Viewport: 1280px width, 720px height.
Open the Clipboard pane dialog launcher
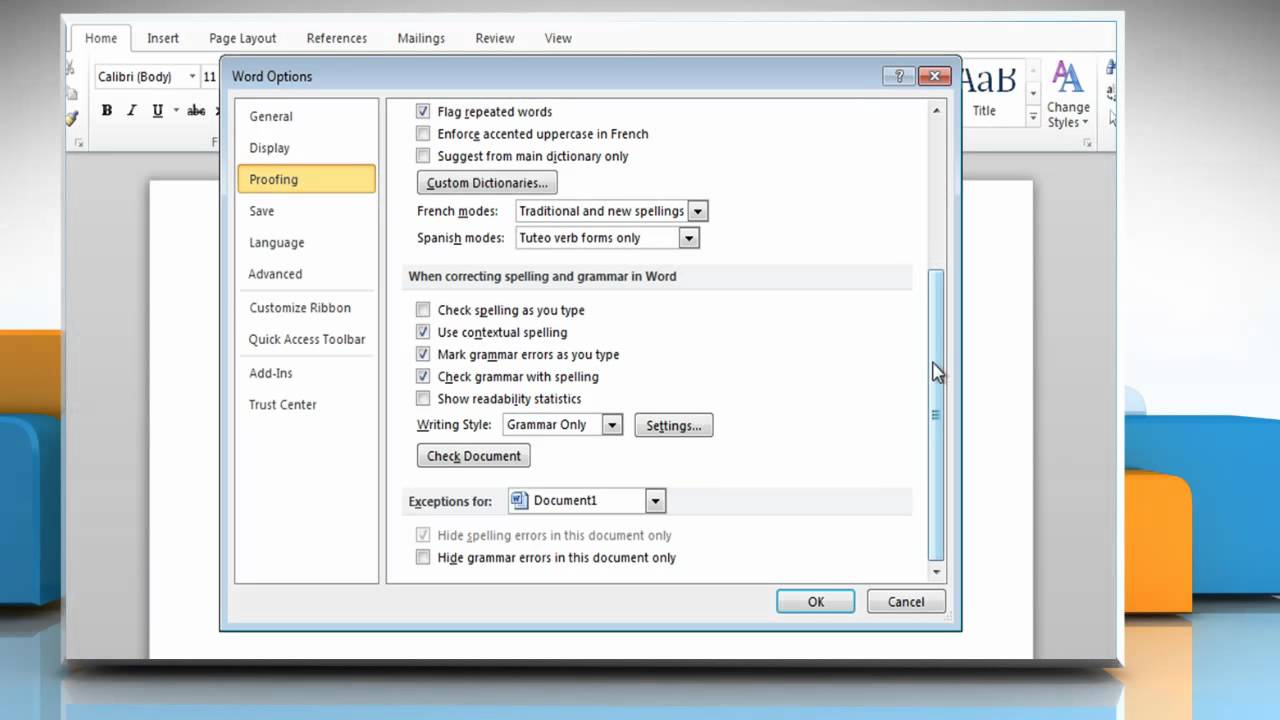pyautogui.click(x=79, y=143)
